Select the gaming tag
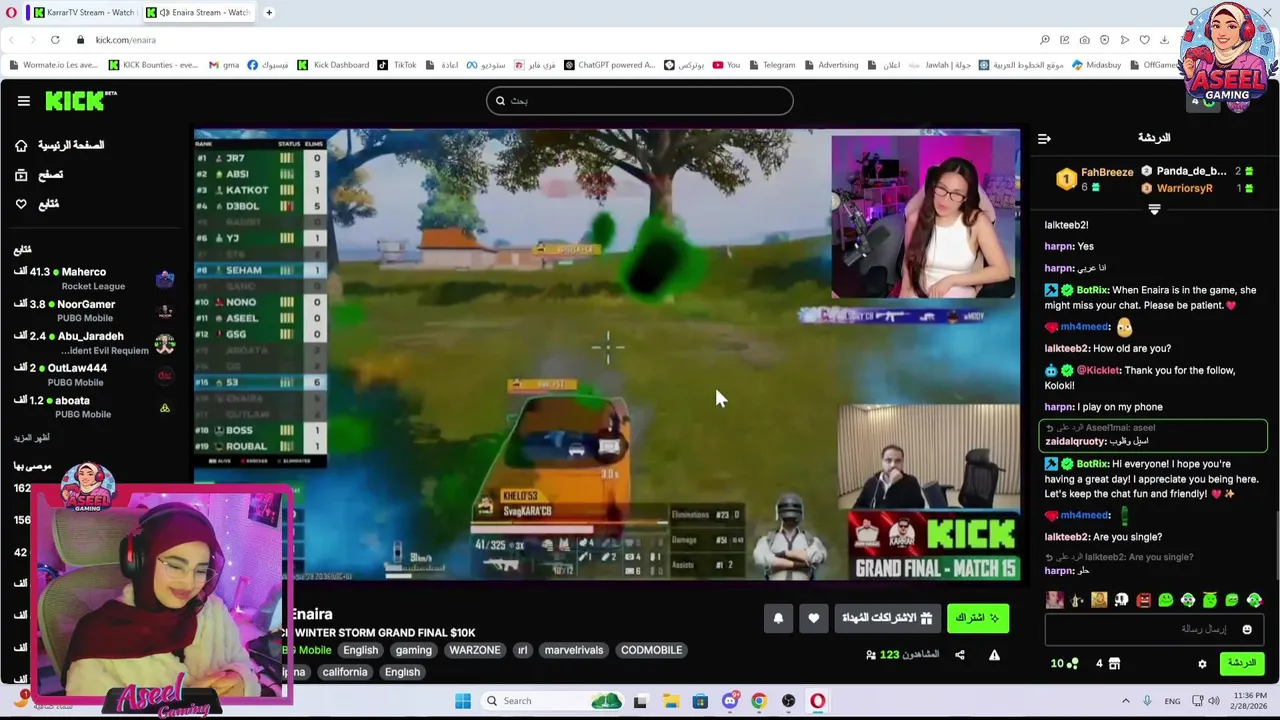 point(413,650)
